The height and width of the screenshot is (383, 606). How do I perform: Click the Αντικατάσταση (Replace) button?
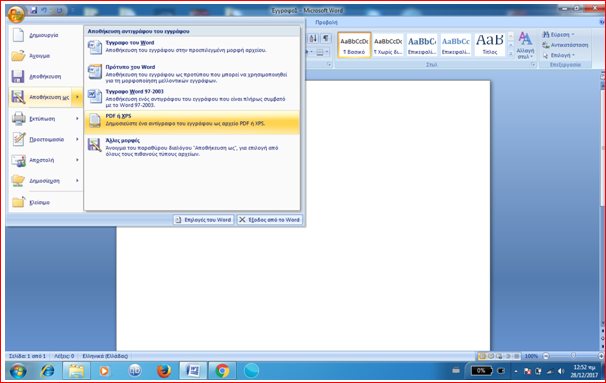pyautogui.click(x=565, y=45)
